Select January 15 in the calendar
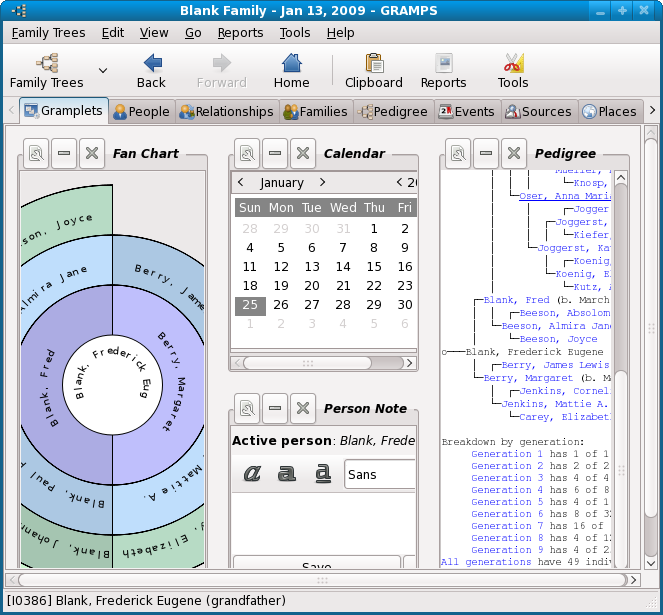This screenshot has height=615, width=663. (x=374, y=267)
